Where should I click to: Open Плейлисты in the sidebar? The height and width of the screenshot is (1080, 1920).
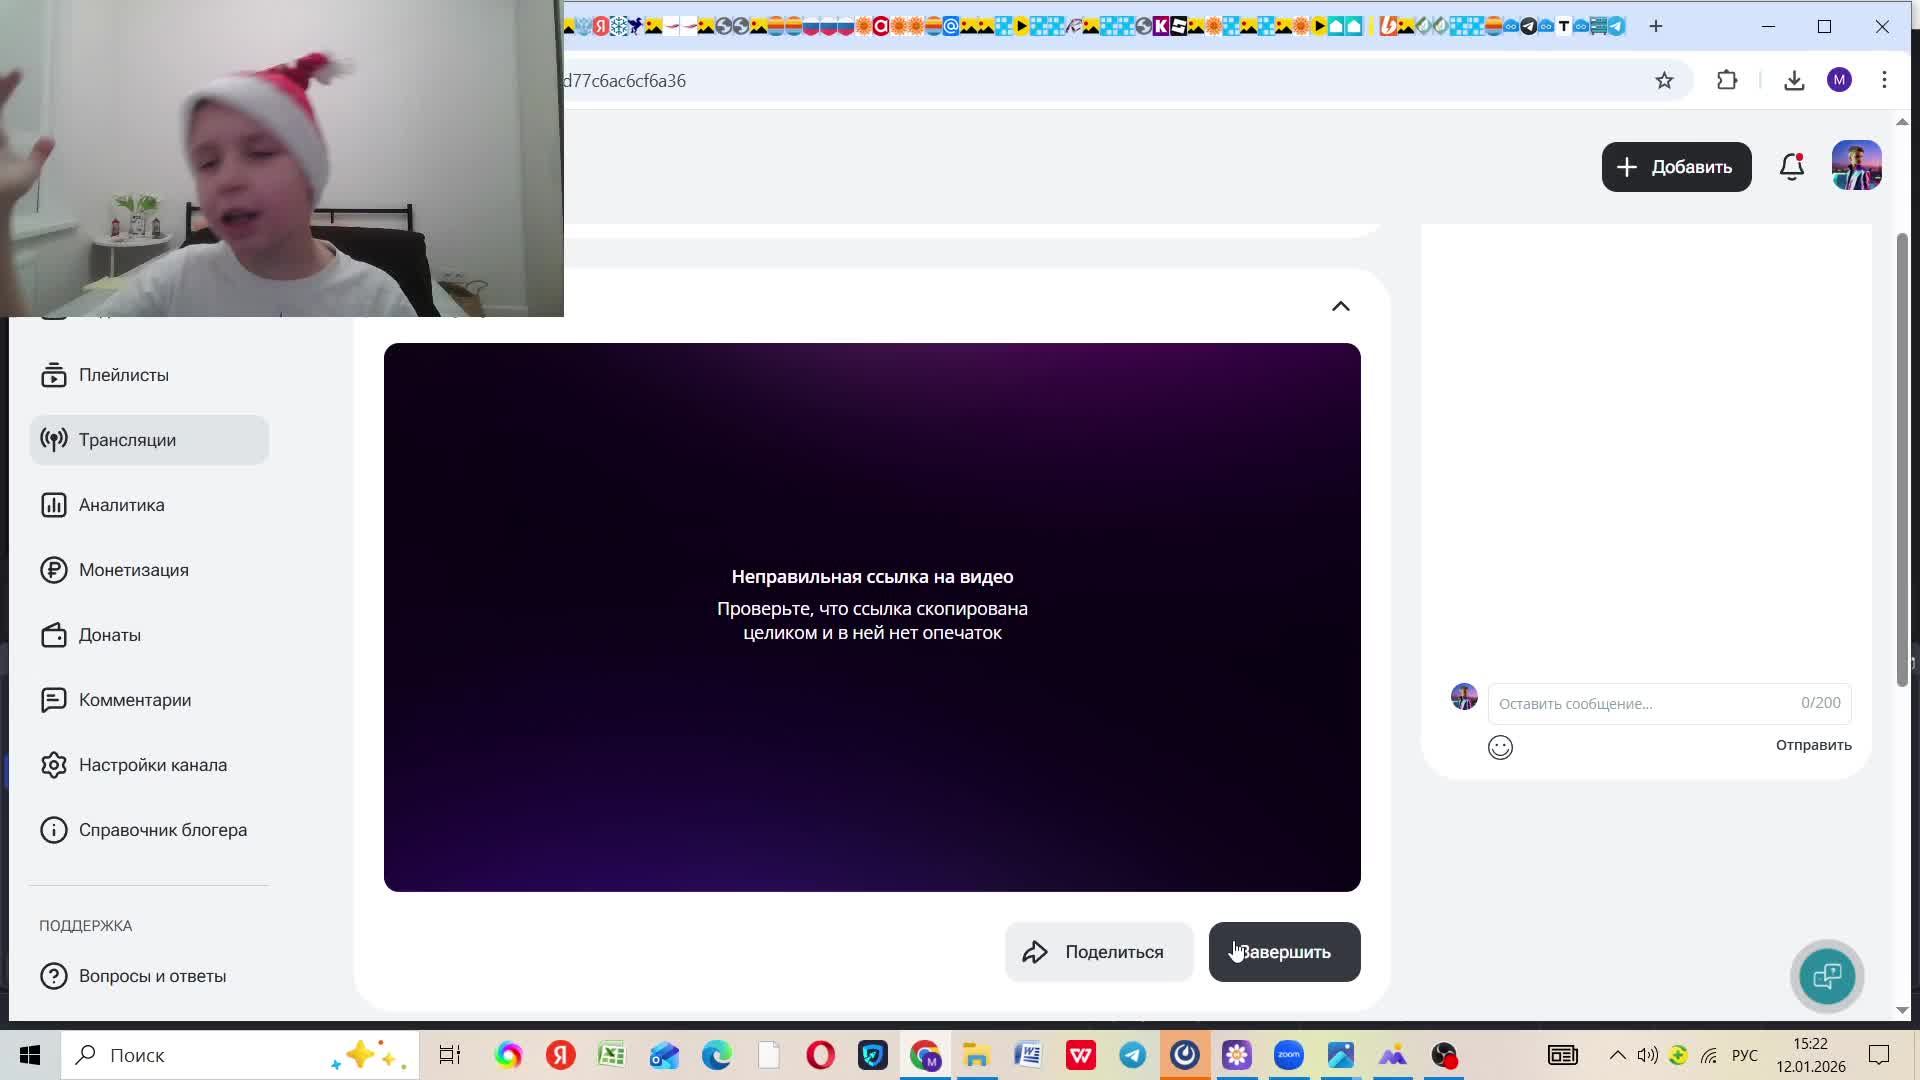(x=124, y=375)
